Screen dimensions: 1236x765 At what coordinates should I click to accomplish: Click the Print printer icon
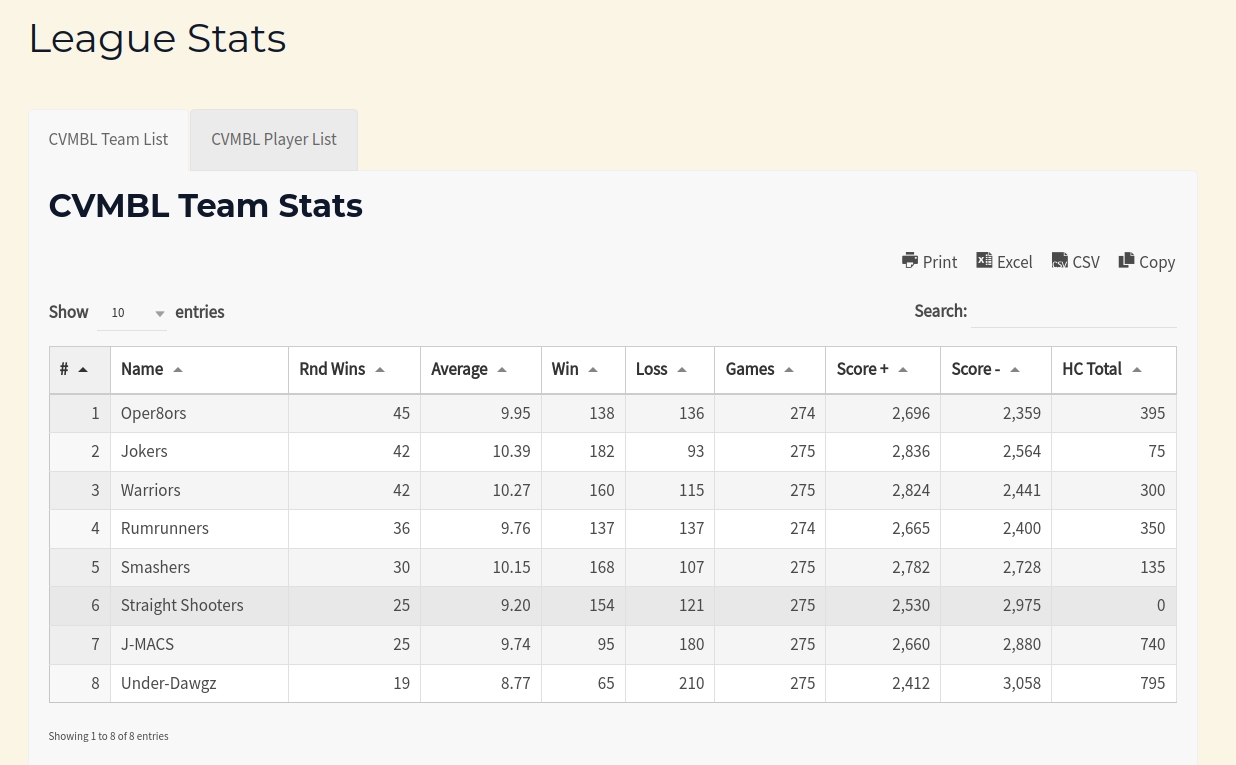[910, 260]
